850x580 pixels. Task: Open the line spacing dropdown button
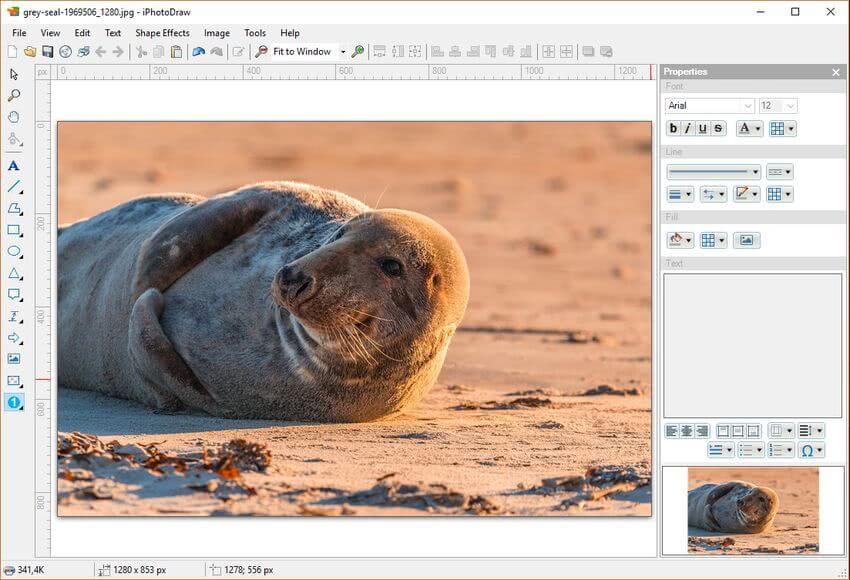point(811,431)
